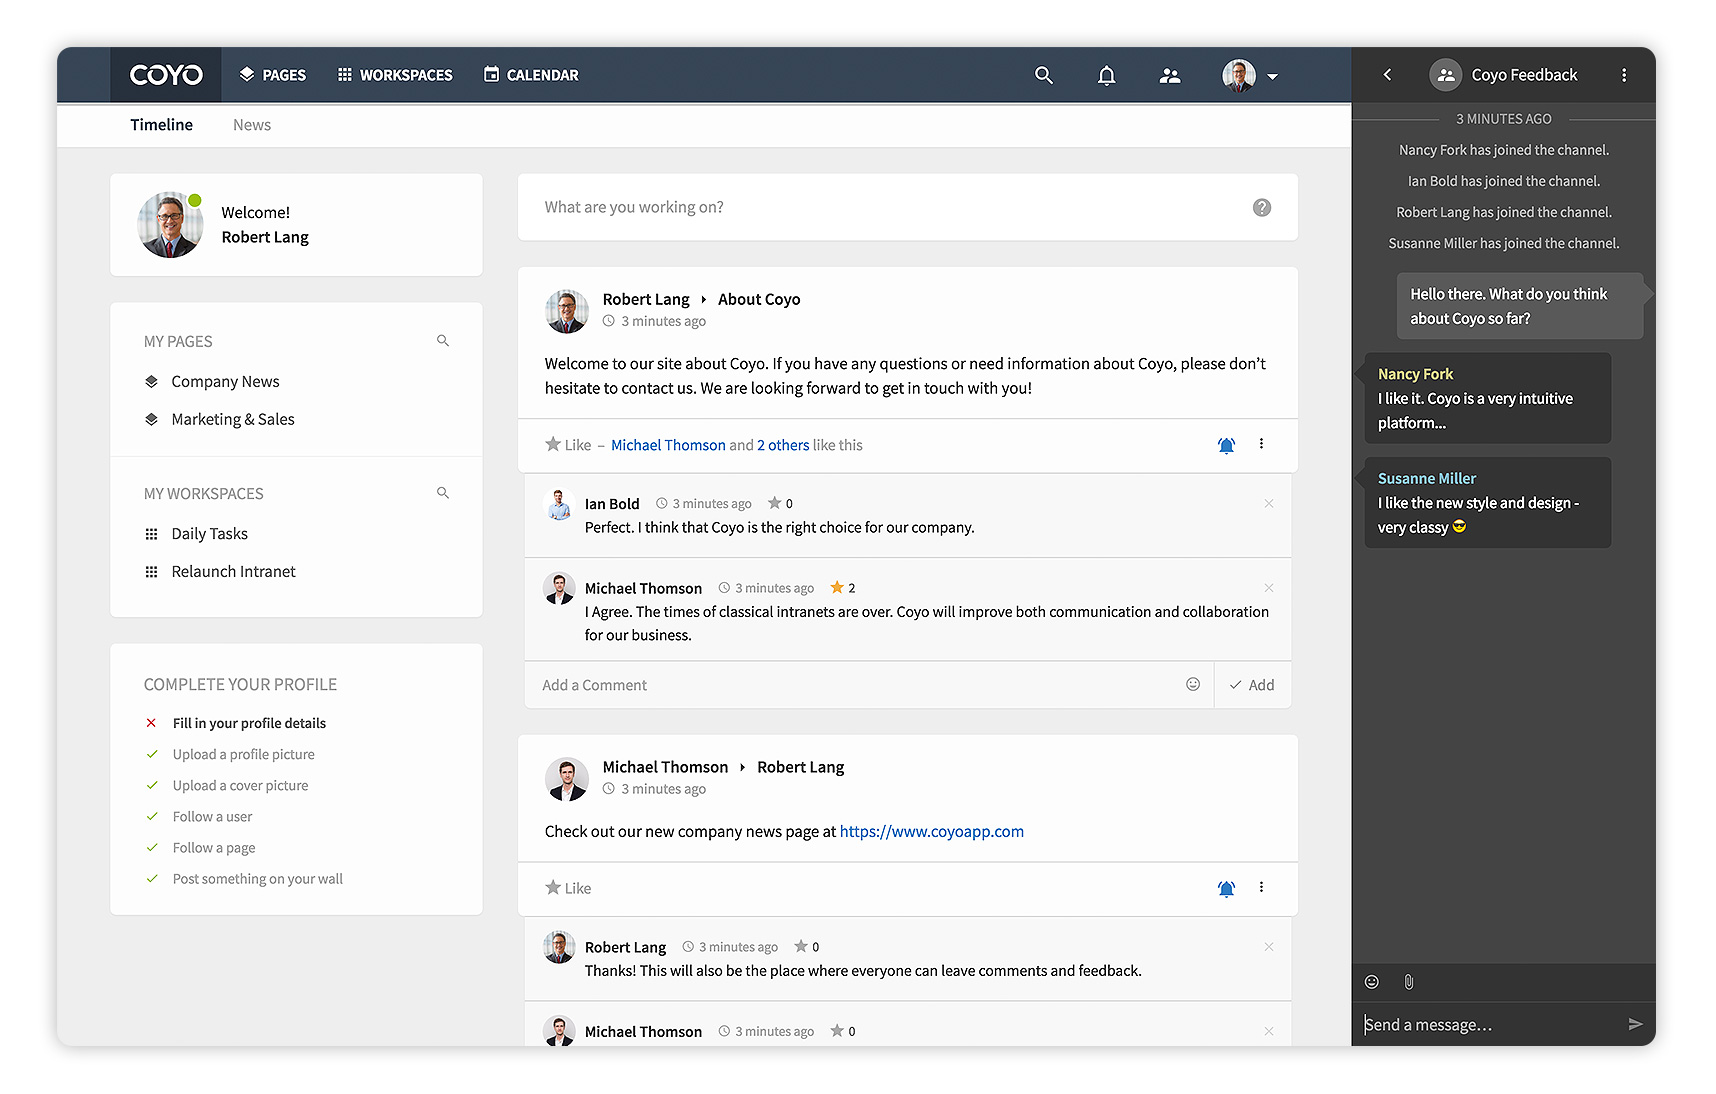The image size is (1716, 1094).
Task: Click the Pages layers icon
Action: pyautogui.click(x=247, y=74)
